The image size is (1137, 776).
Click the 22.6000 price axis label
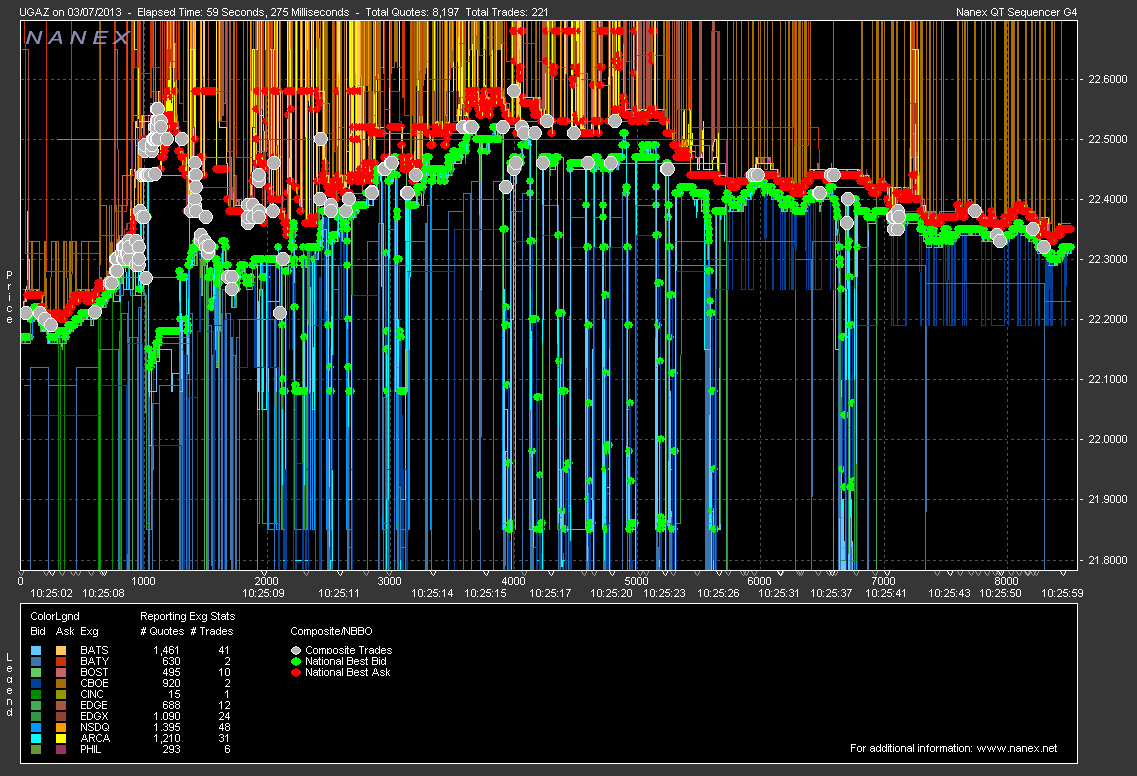1108,80
